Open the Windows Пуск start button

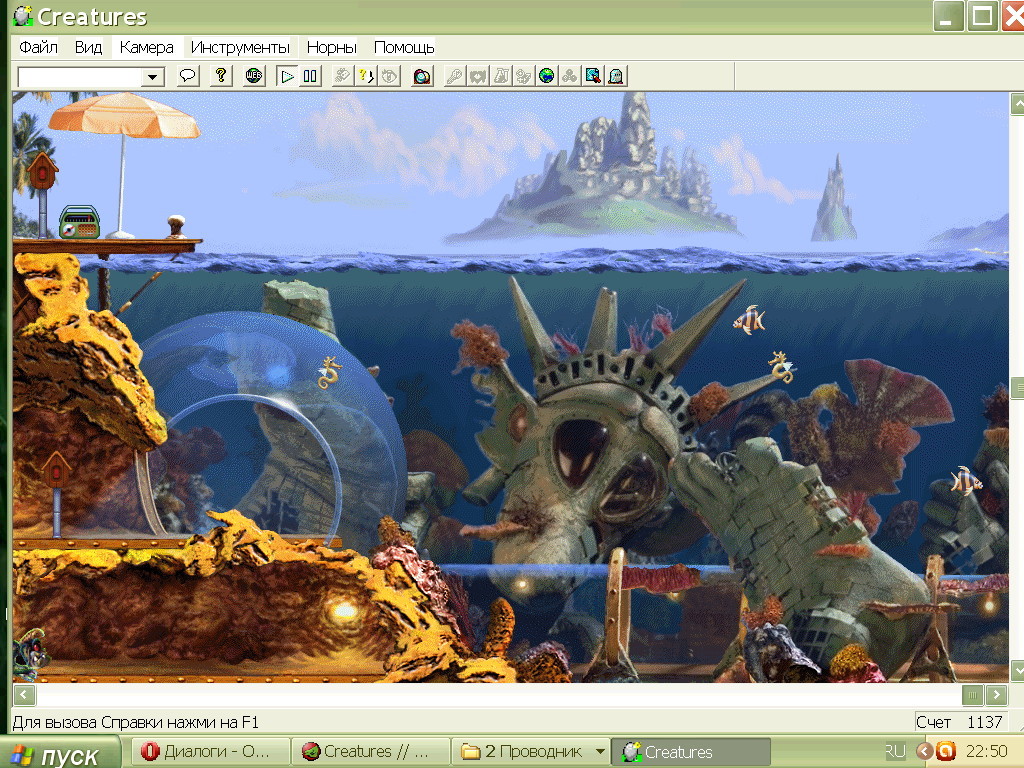tap(60, 754)
